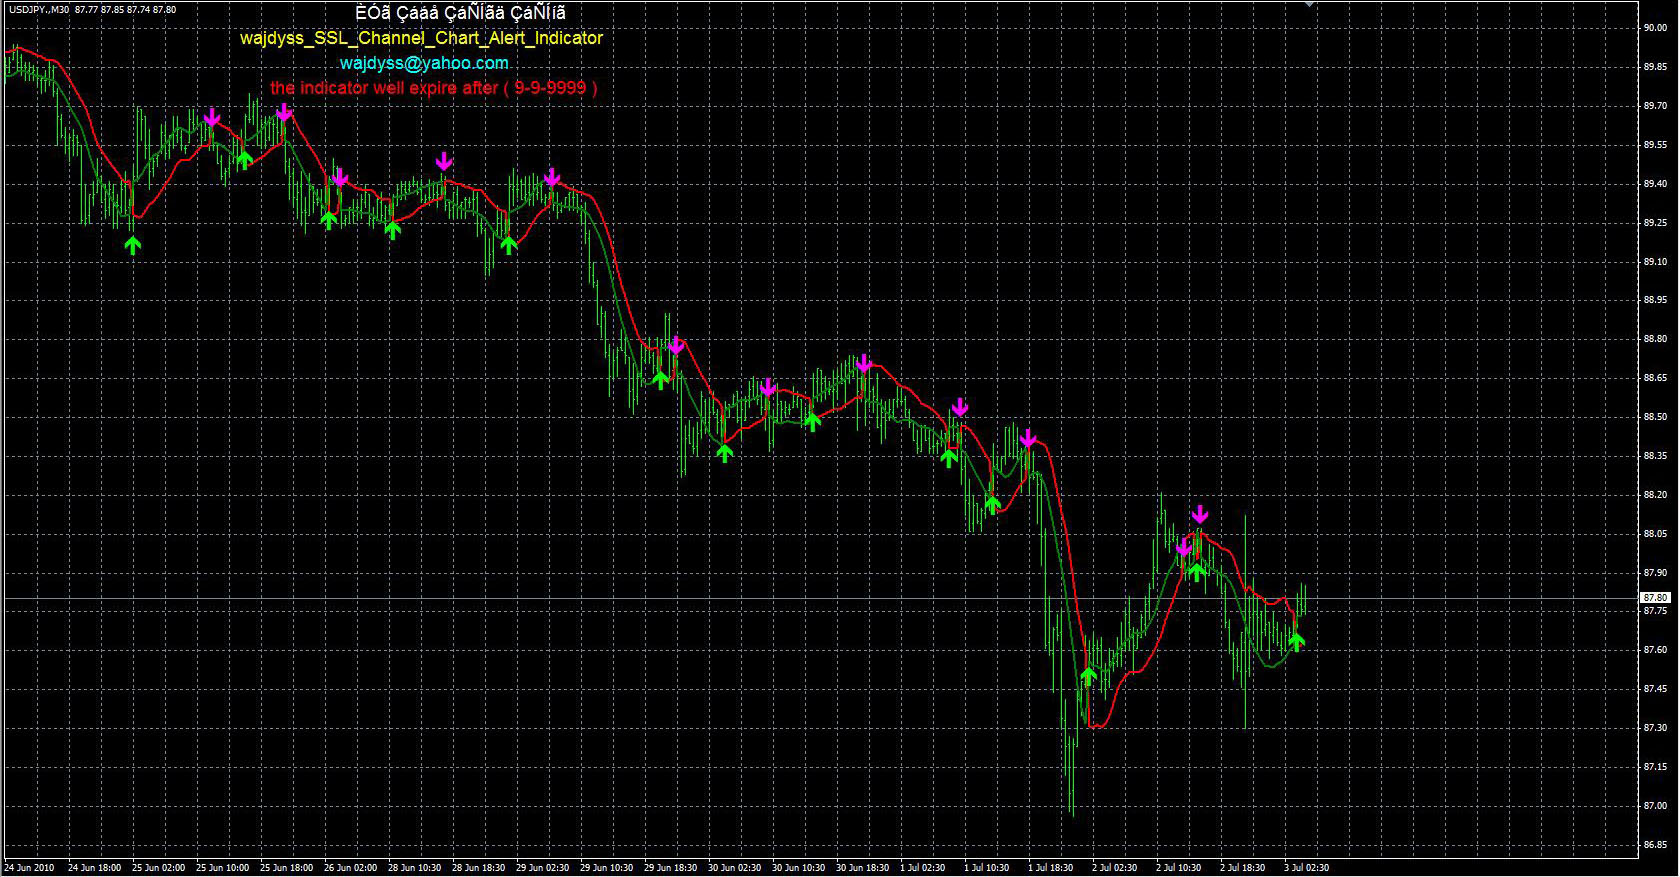Click the 89.10 price scale label
The image size is (1680, 877).
[x=1655, y=262]
